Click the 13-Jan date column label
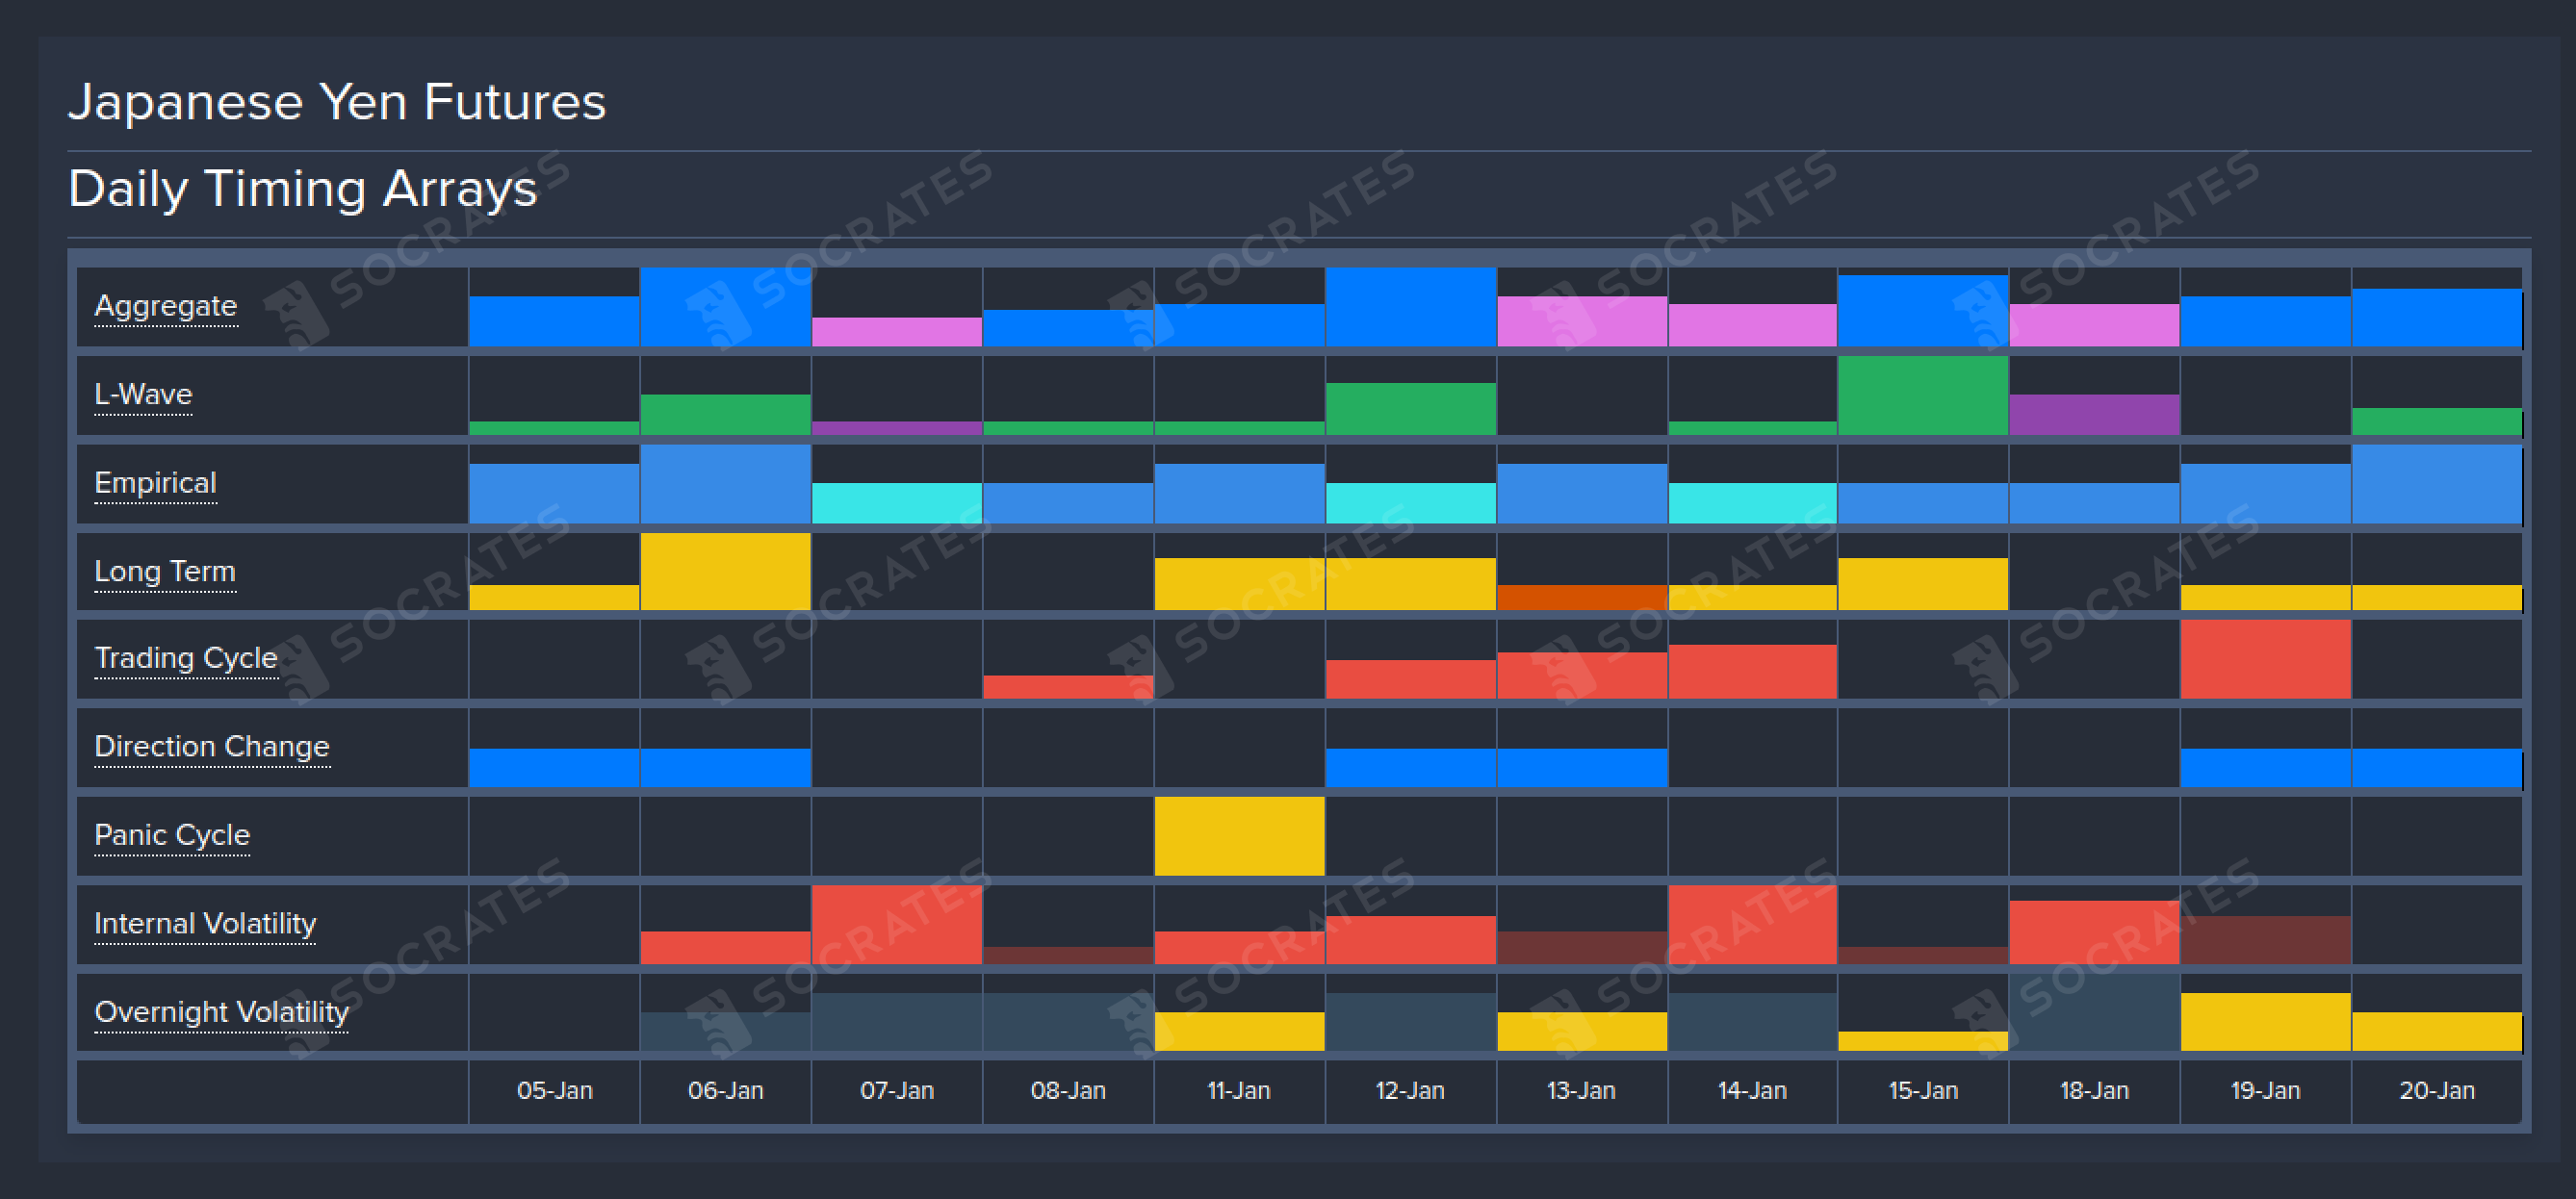2576x1199 pixels. [x=1581, y=1091]
